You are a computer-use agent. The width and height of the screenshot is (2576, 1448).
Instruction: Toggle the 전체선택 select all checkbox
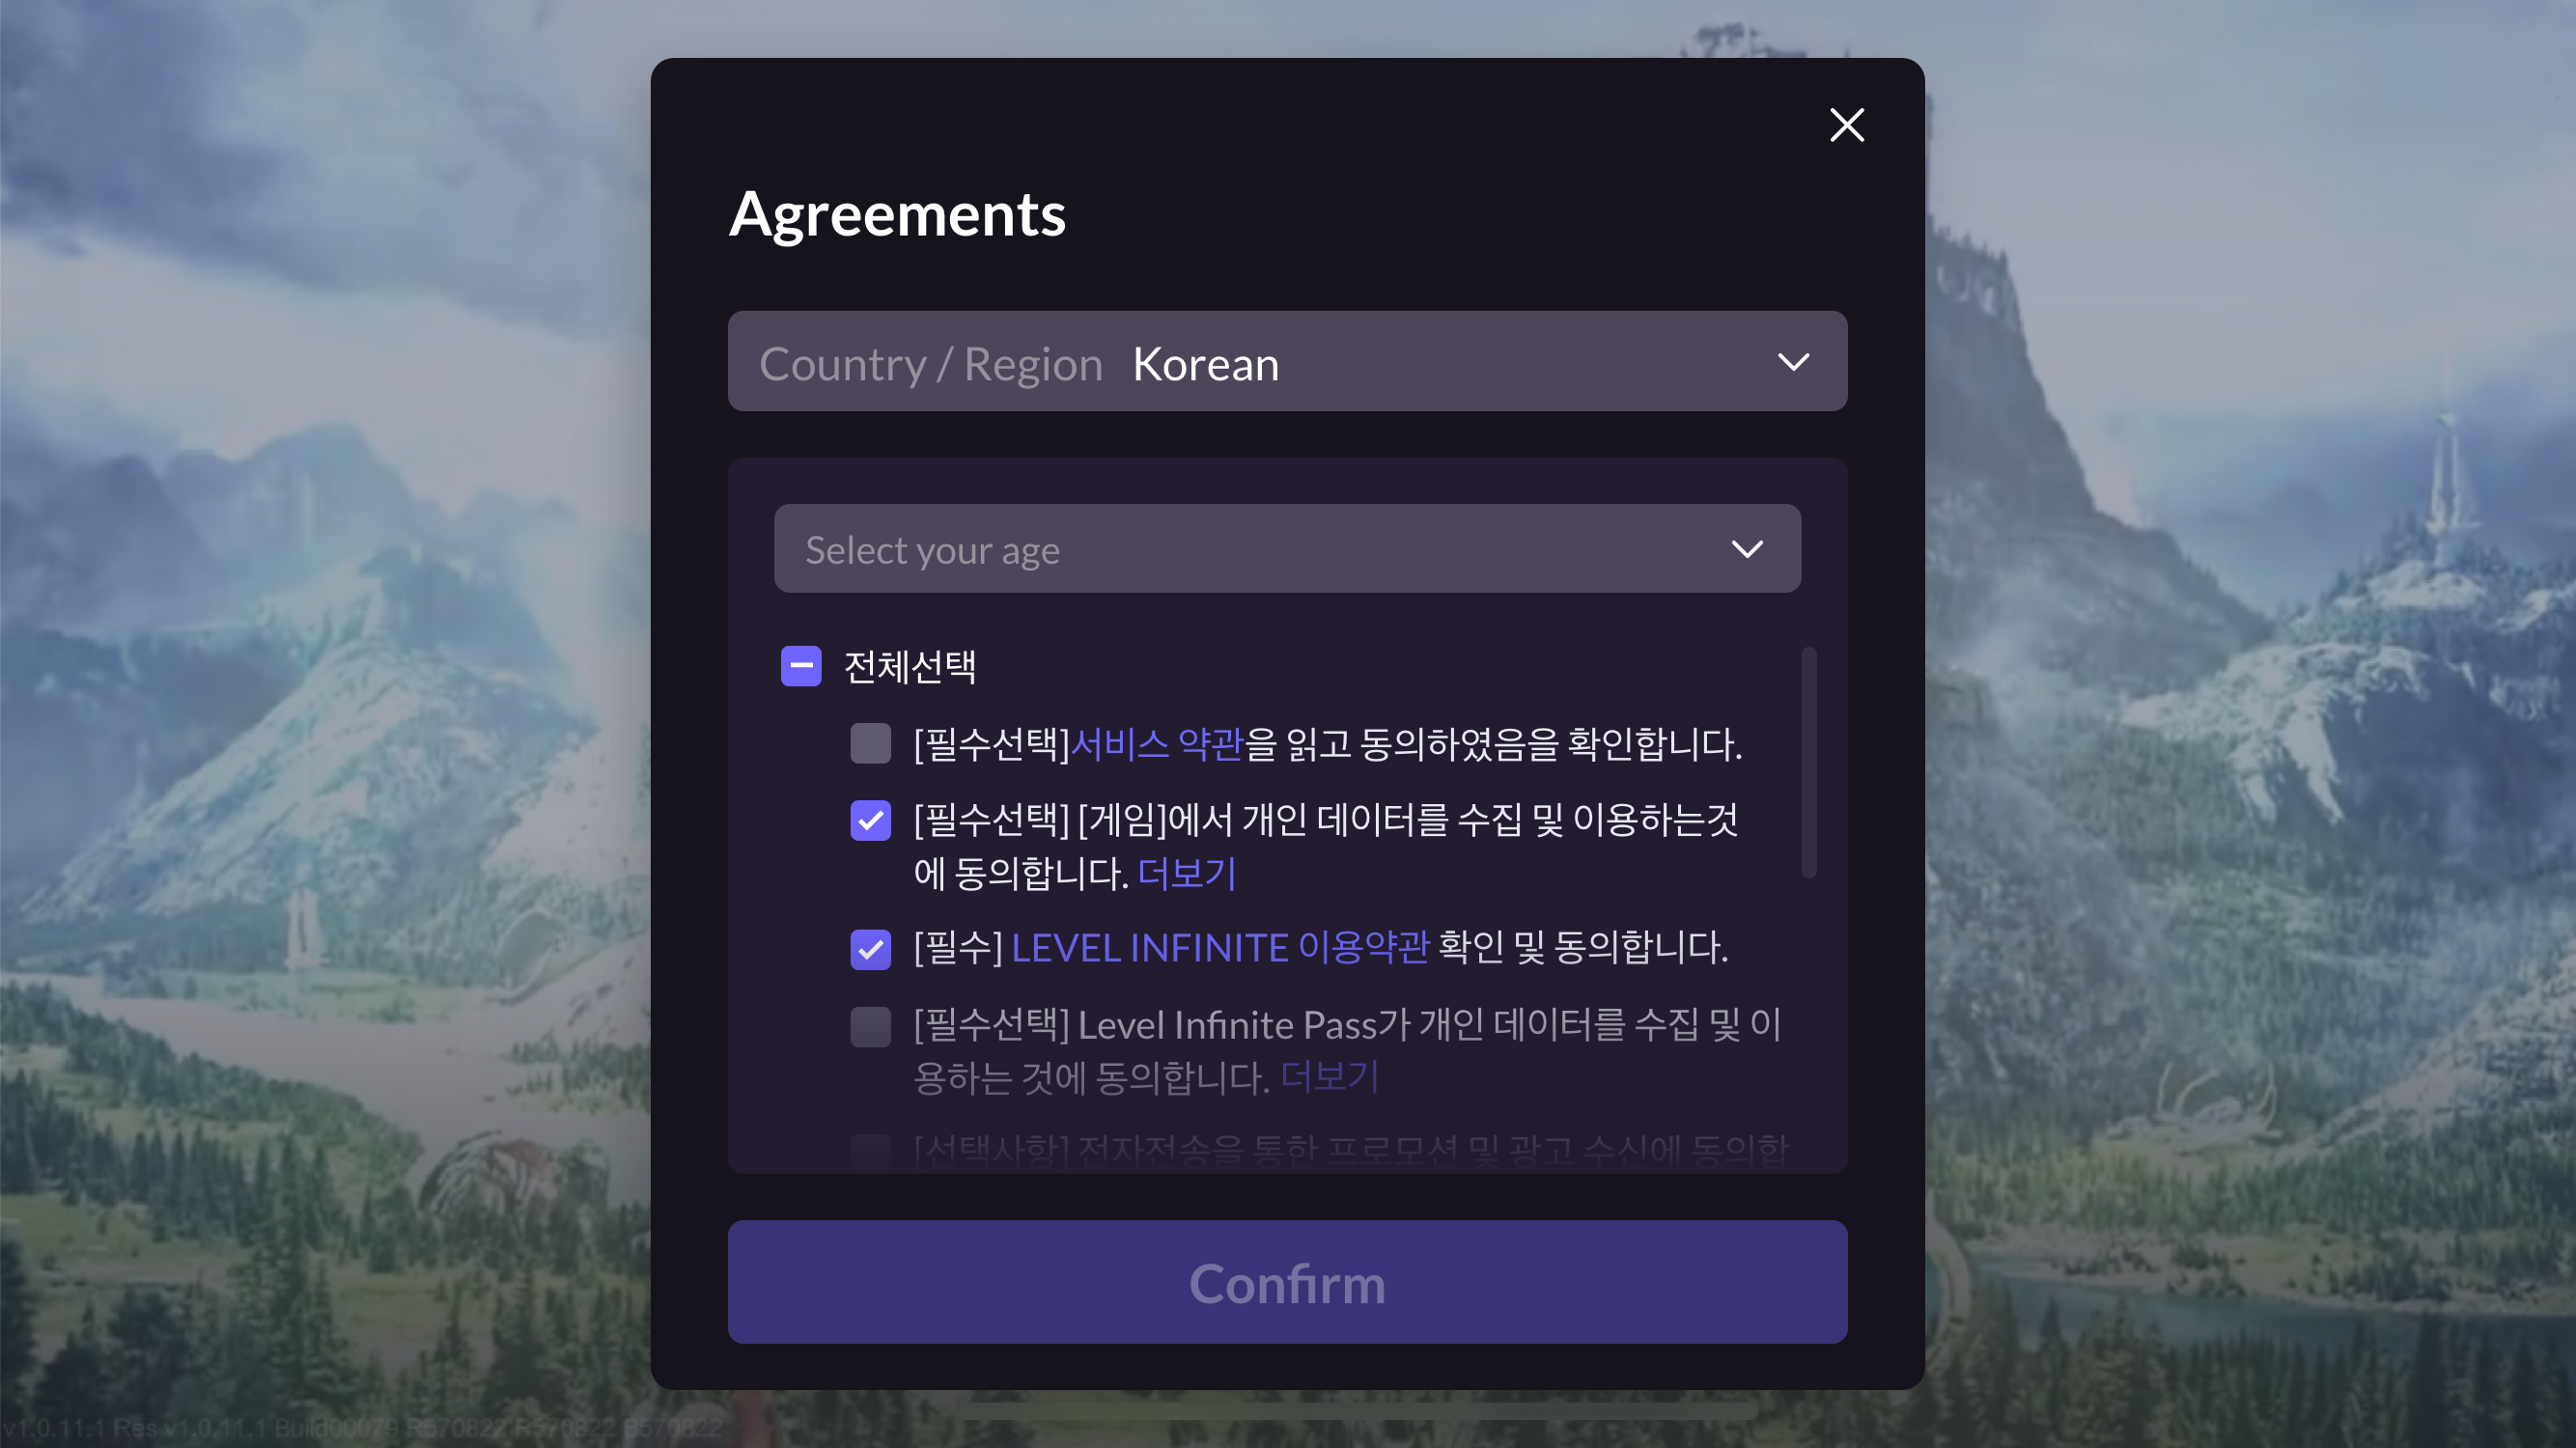[x=798, y=665]
